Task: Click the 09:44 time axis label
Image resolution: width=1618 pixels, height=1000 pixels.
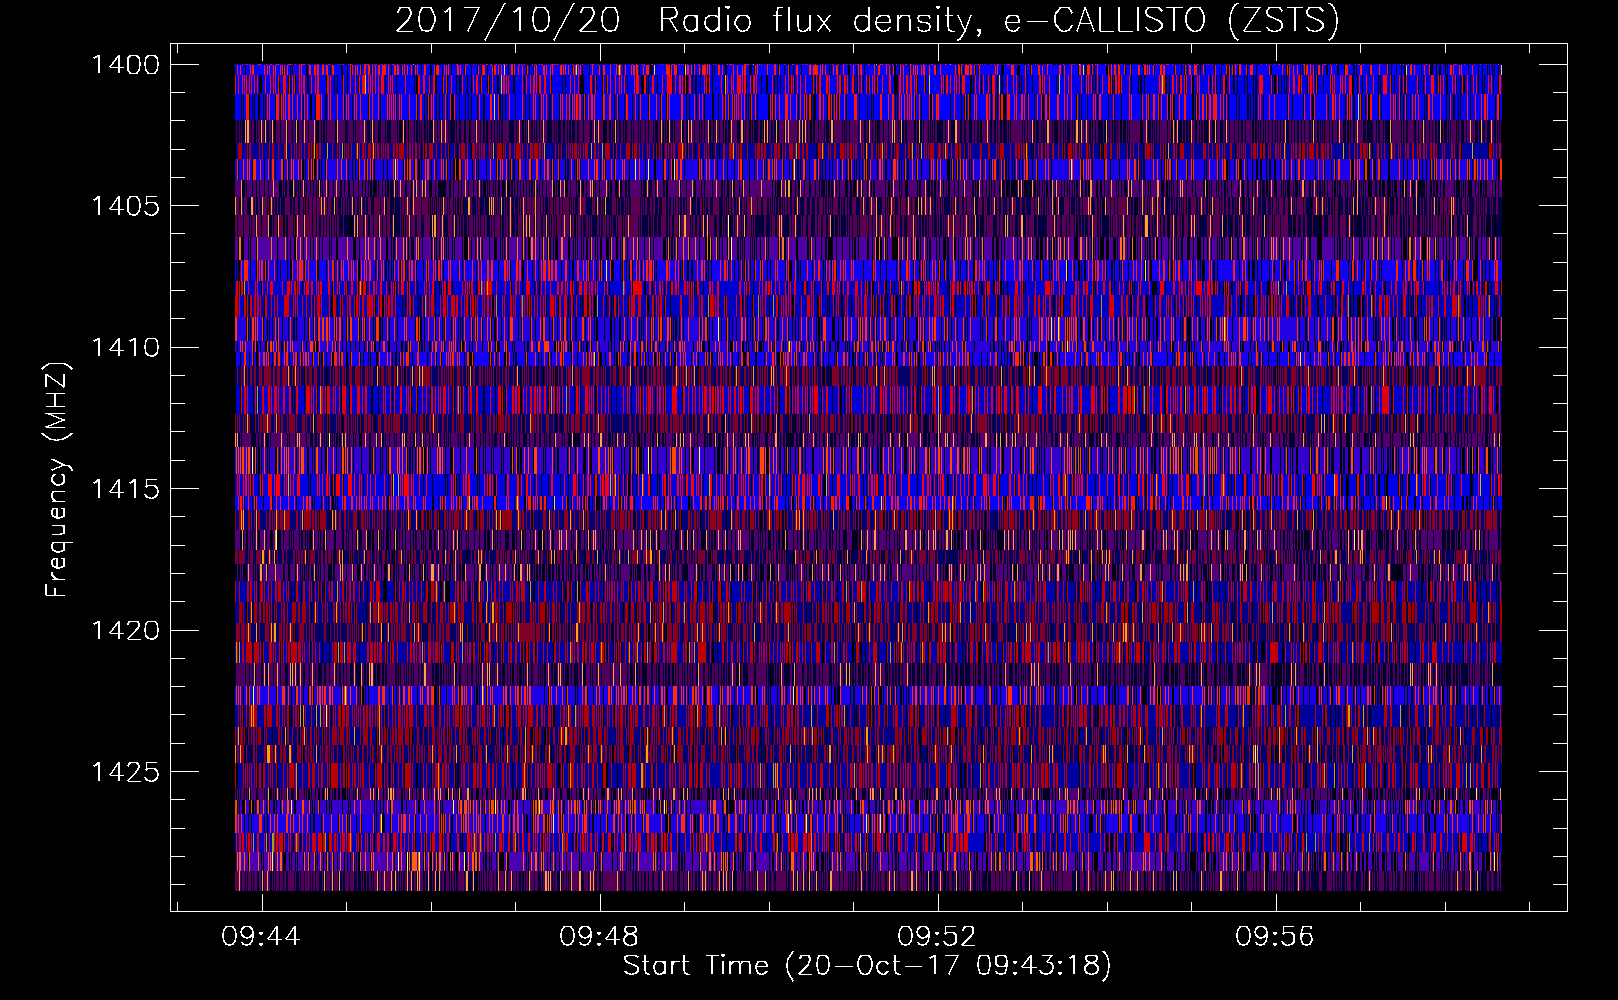Action: [x=262, y=937]
